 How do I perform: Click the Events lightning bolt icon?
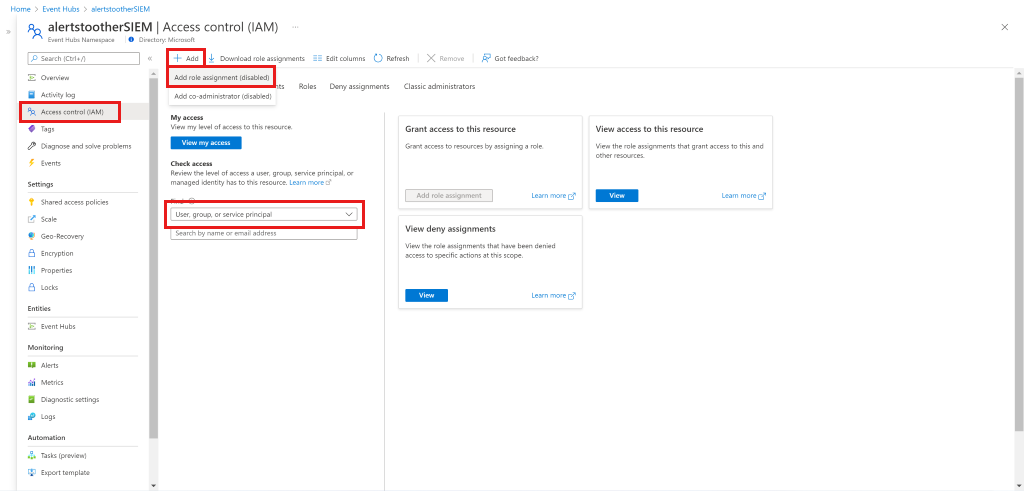[x=31, y=163]
